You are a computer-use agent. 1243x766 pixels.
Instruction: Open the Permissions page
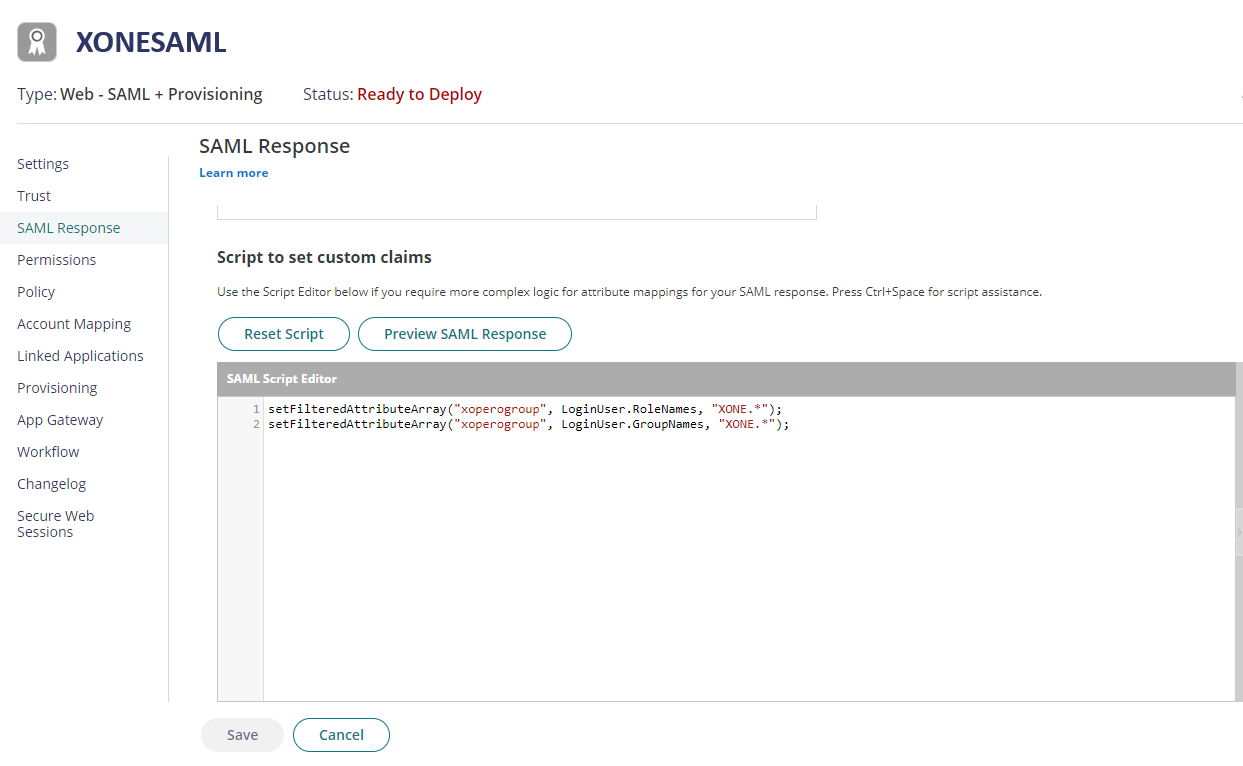click(x=56, y=260)
